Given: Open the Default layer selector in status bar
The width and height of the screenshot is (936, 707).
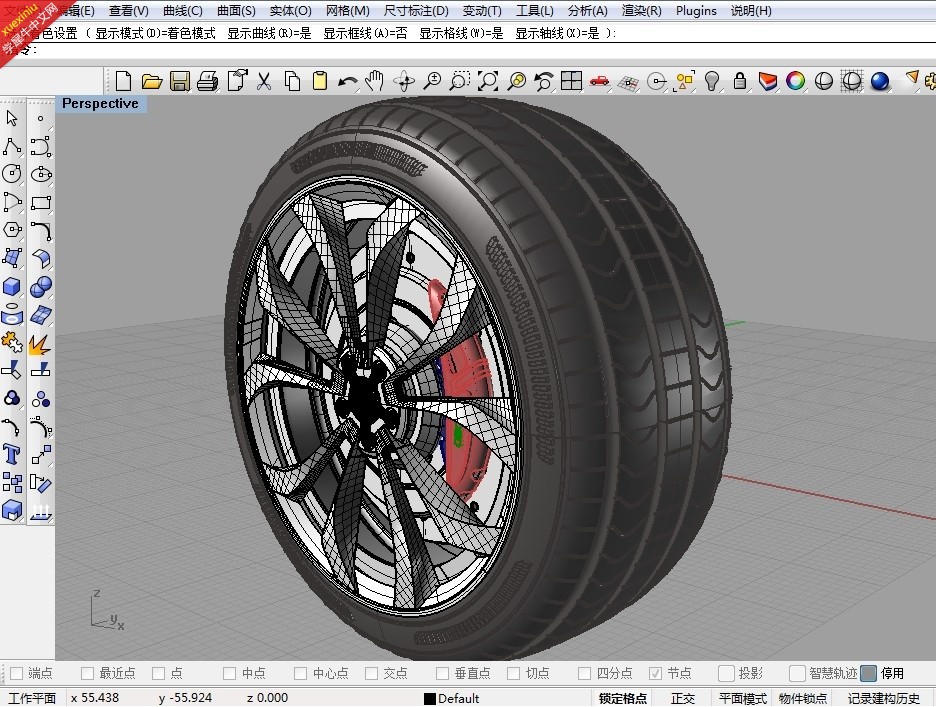Looking at the screenshot, I should pyautogui.click(x=458, y=698).
